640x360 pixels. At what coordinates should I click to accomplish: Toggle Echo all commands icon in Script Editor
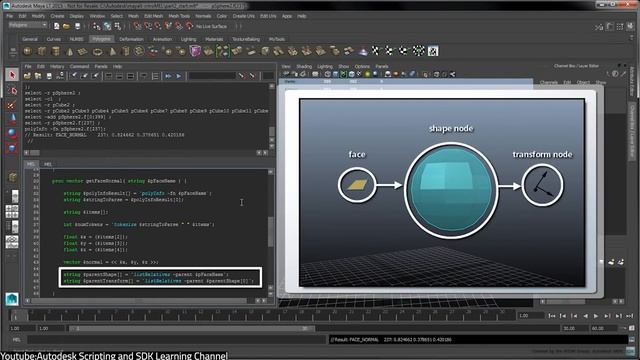pos(144,76)
